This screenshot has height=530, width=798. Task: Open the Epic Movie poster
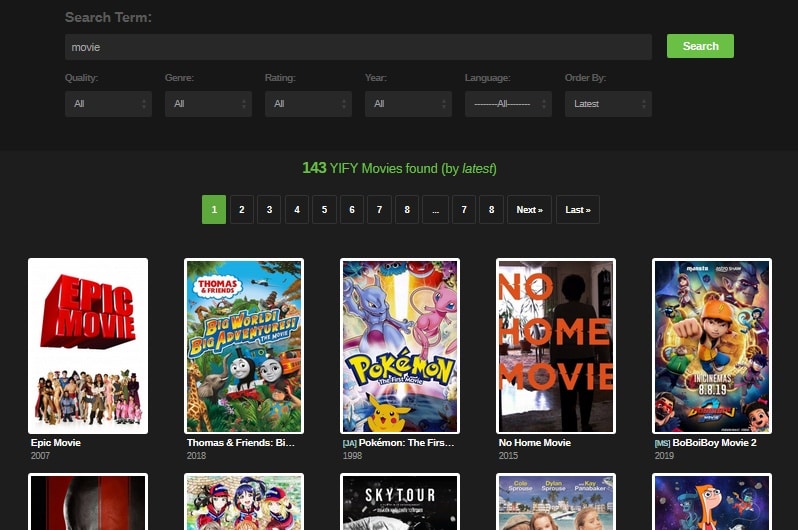coord(88,346)
